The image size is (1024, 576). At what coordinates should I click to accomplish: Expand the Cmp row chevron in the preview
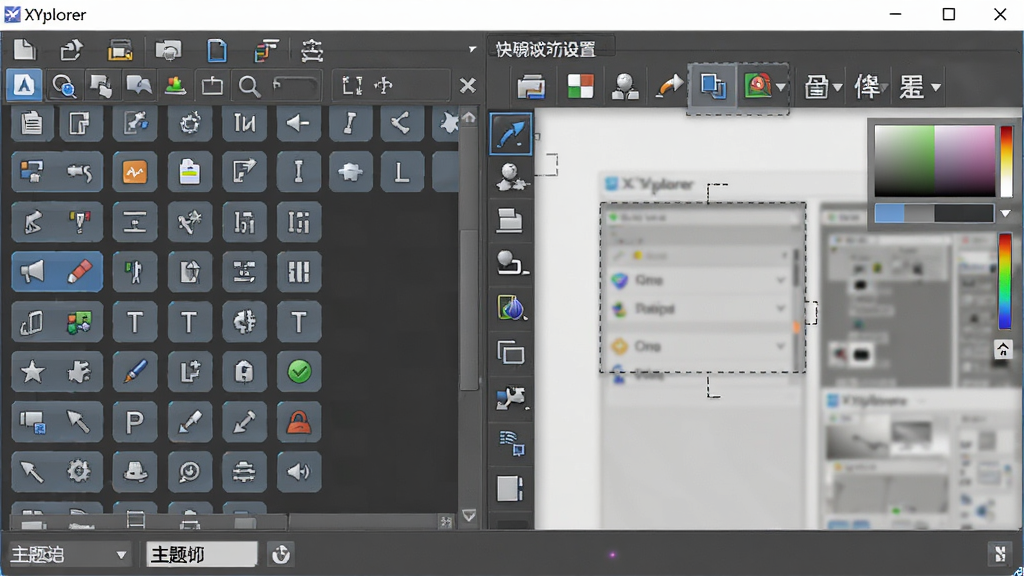780,346
